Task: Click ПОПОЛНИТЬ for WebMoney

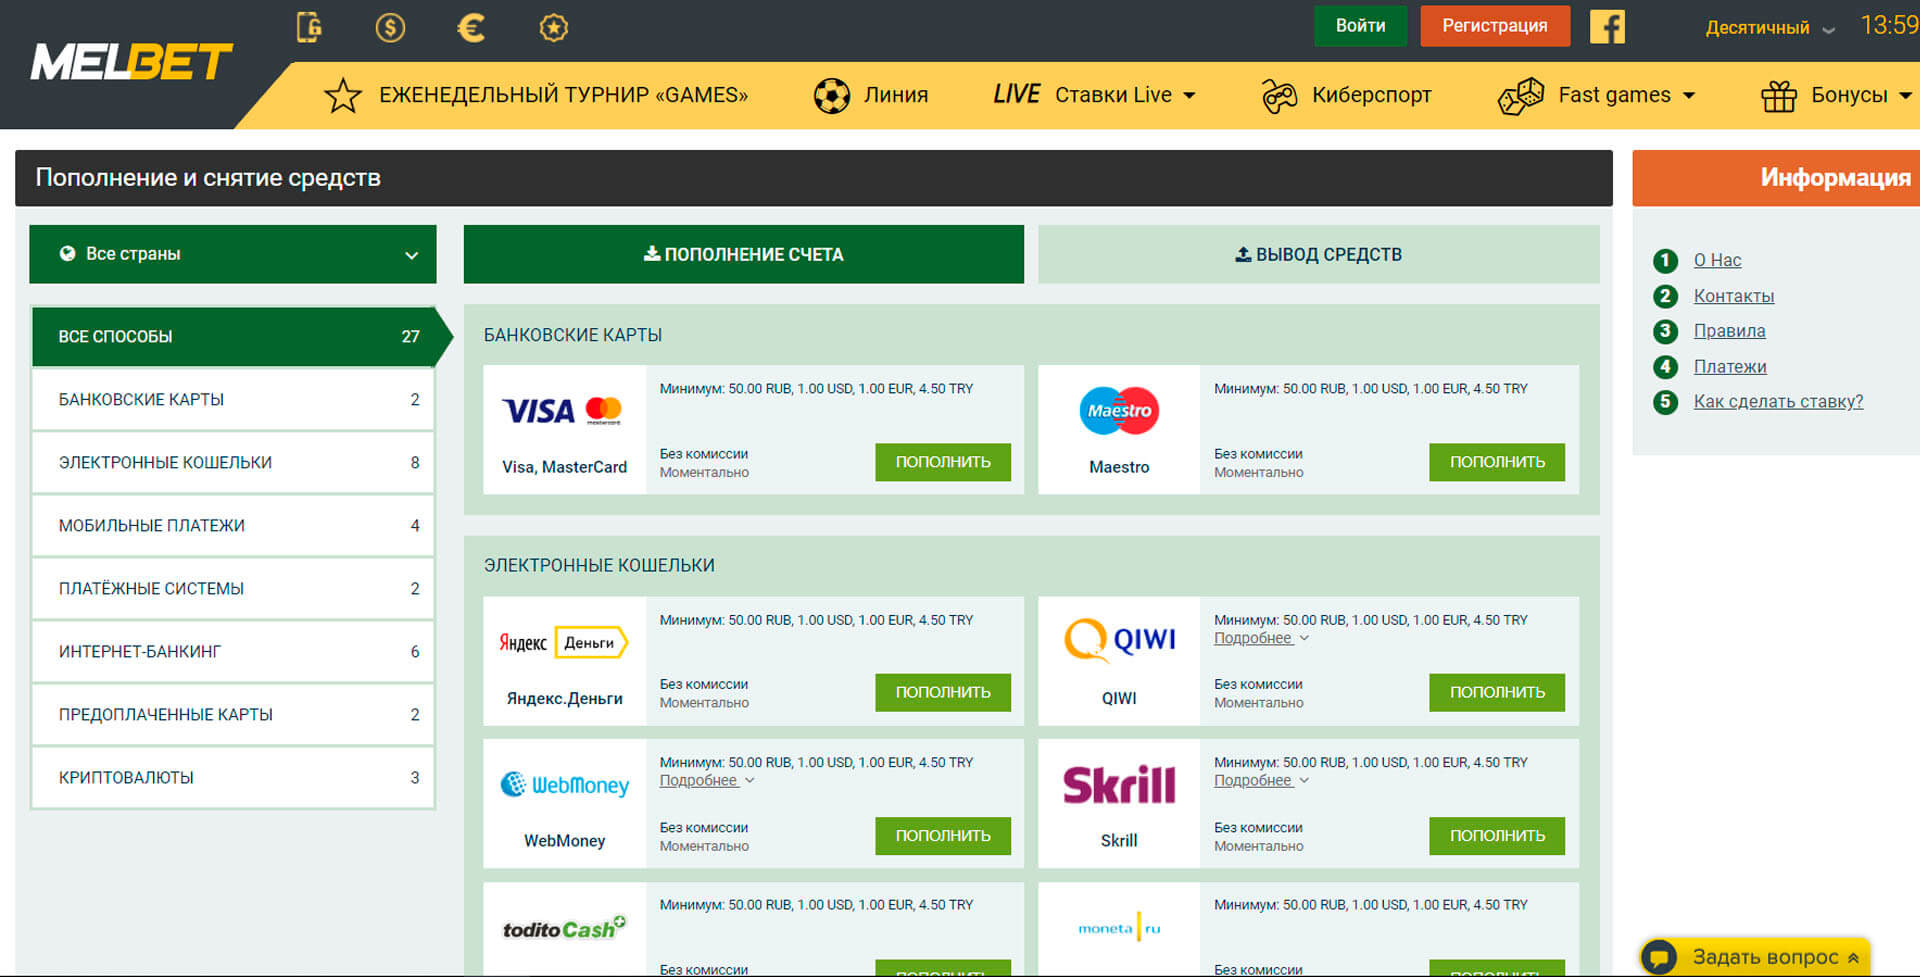Action: click(943, 836)
